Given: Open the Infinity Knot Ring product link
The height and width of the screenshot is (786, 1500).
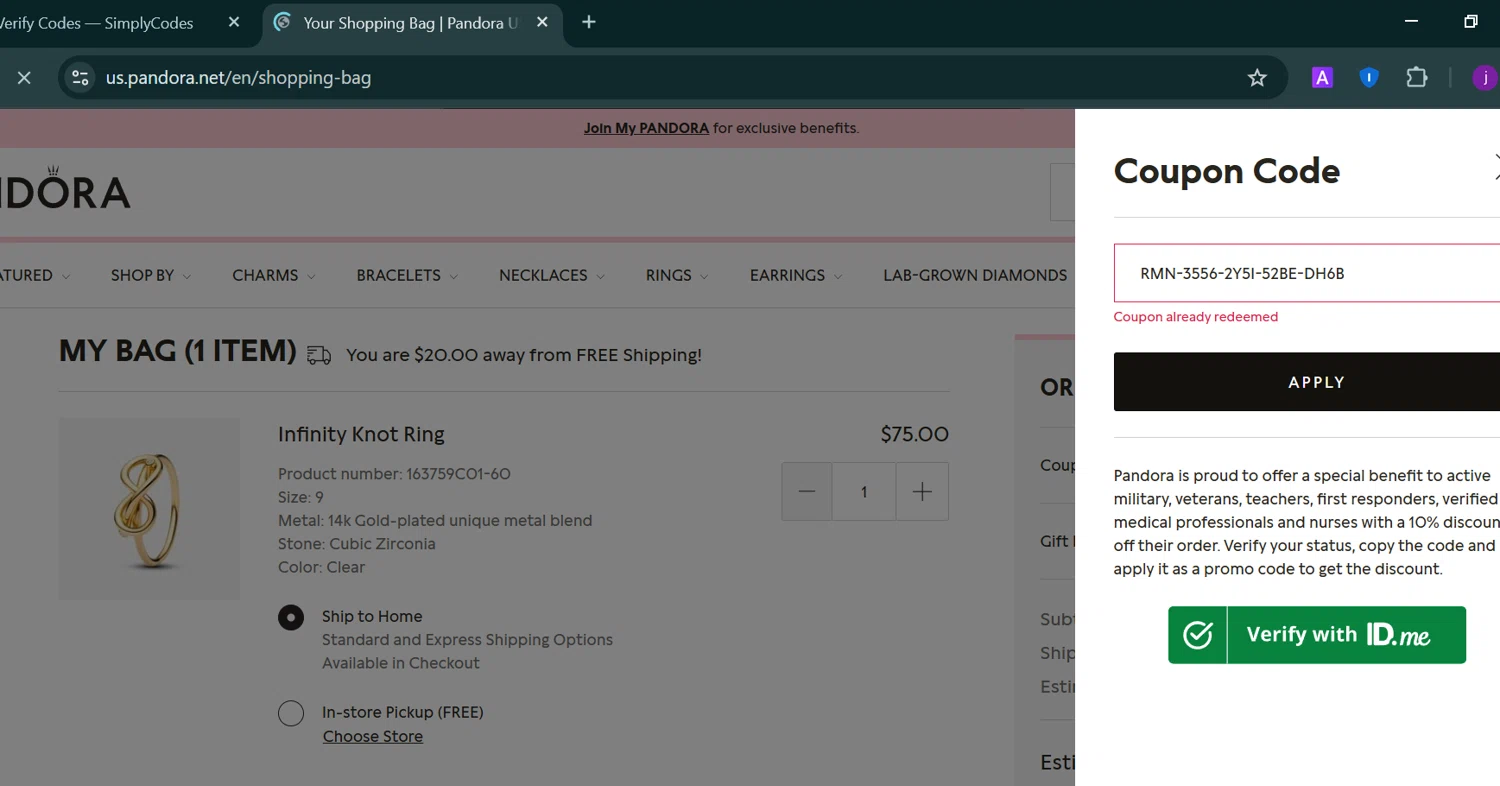Looking at the screenshot, I should (x=361, y=435).
